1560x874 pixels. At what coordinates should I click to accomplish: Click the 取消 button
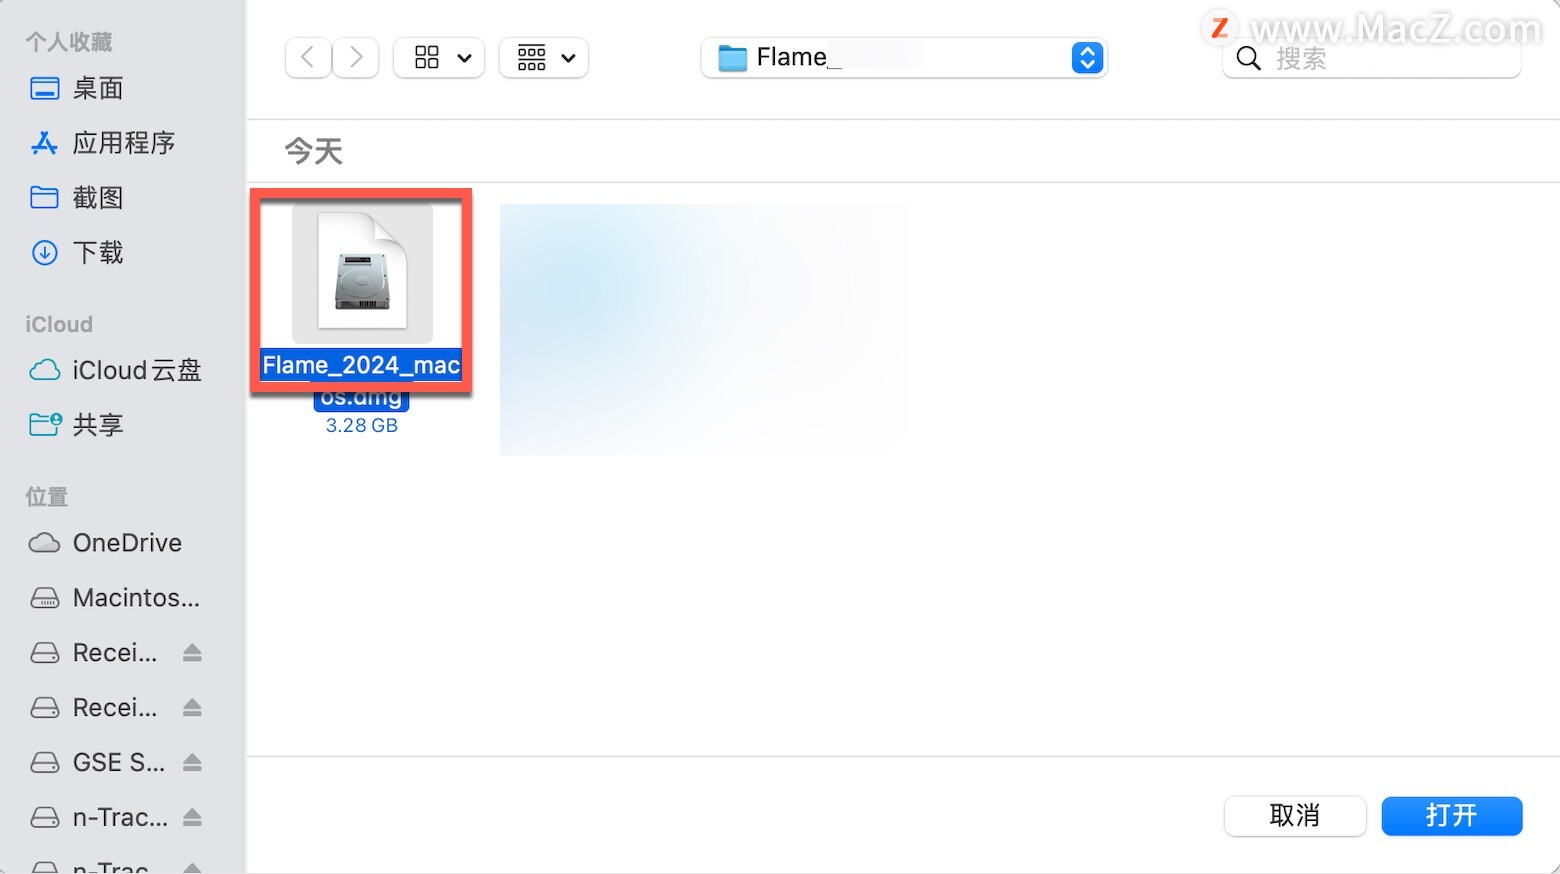tap(1295, 816)
